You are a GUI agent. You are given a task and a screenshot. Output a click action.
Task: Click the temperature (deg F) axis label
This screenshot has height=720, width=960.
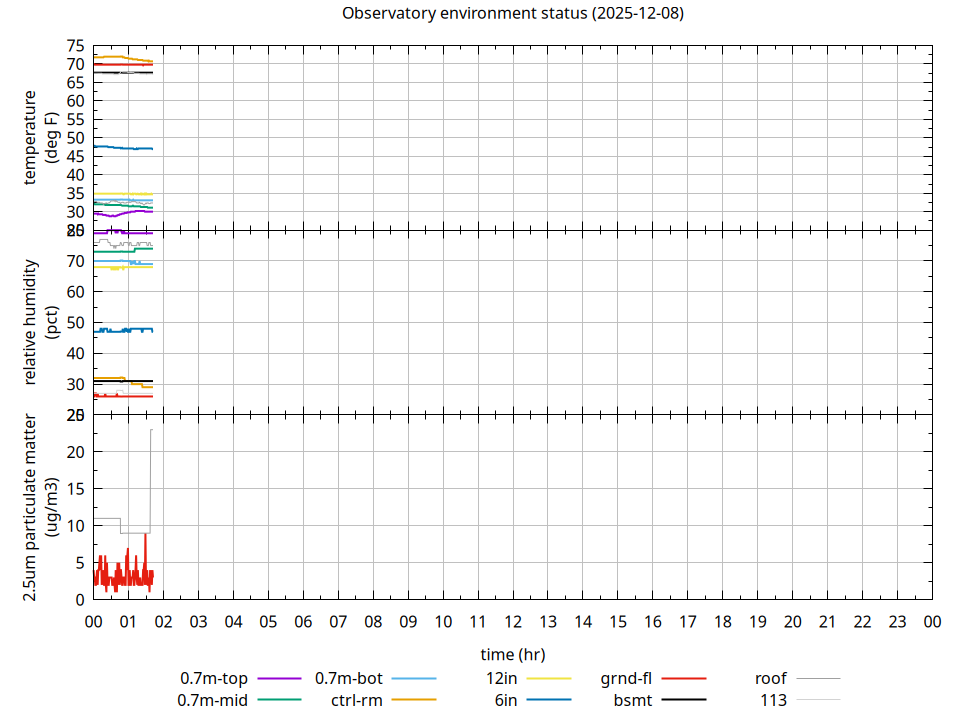click(x=40, y=137)
